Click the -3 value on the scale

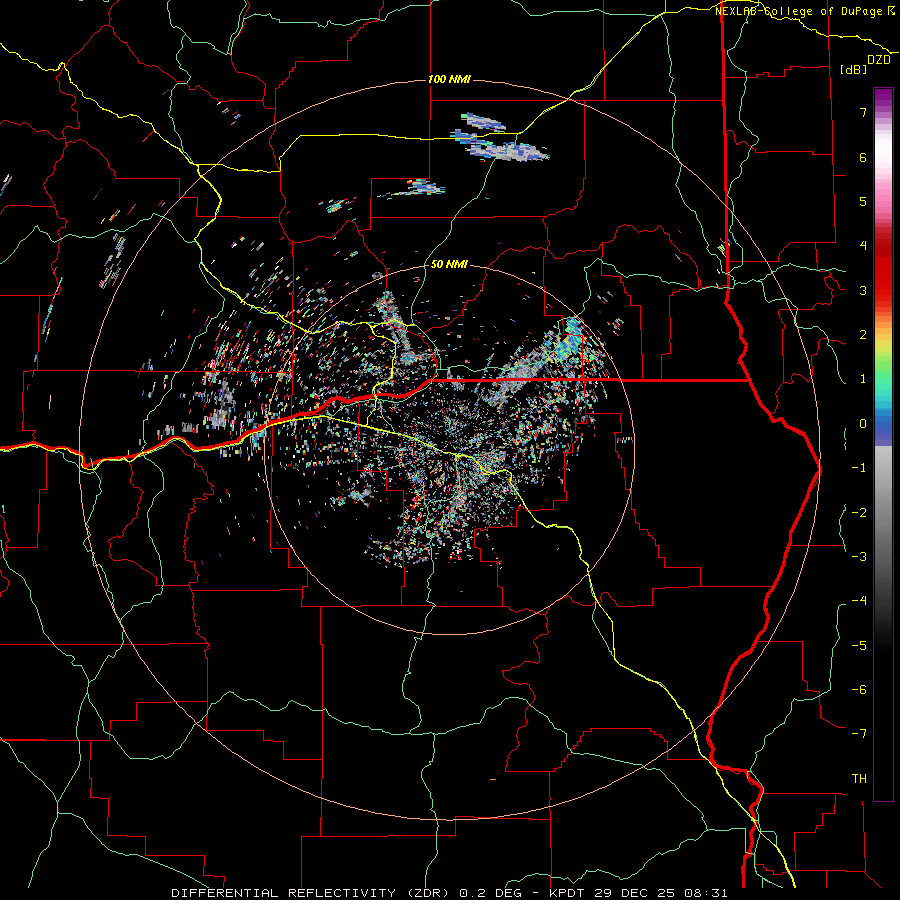(x=859, y=556)
